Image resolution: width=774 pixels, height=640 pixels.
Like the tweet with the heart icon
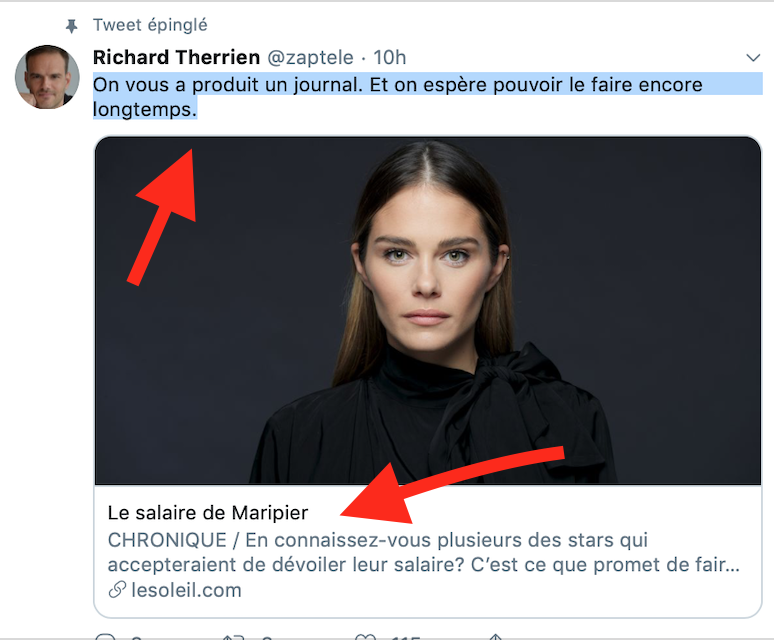click(x=365, y=636)
